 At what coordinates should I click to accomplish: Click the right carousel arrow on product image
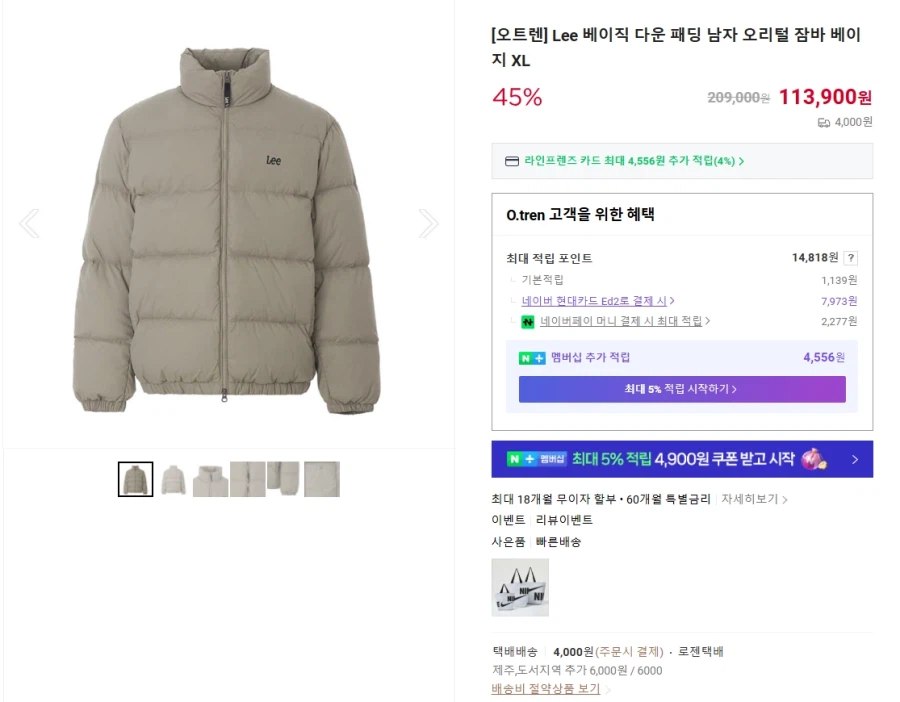(x=429, y=222)
